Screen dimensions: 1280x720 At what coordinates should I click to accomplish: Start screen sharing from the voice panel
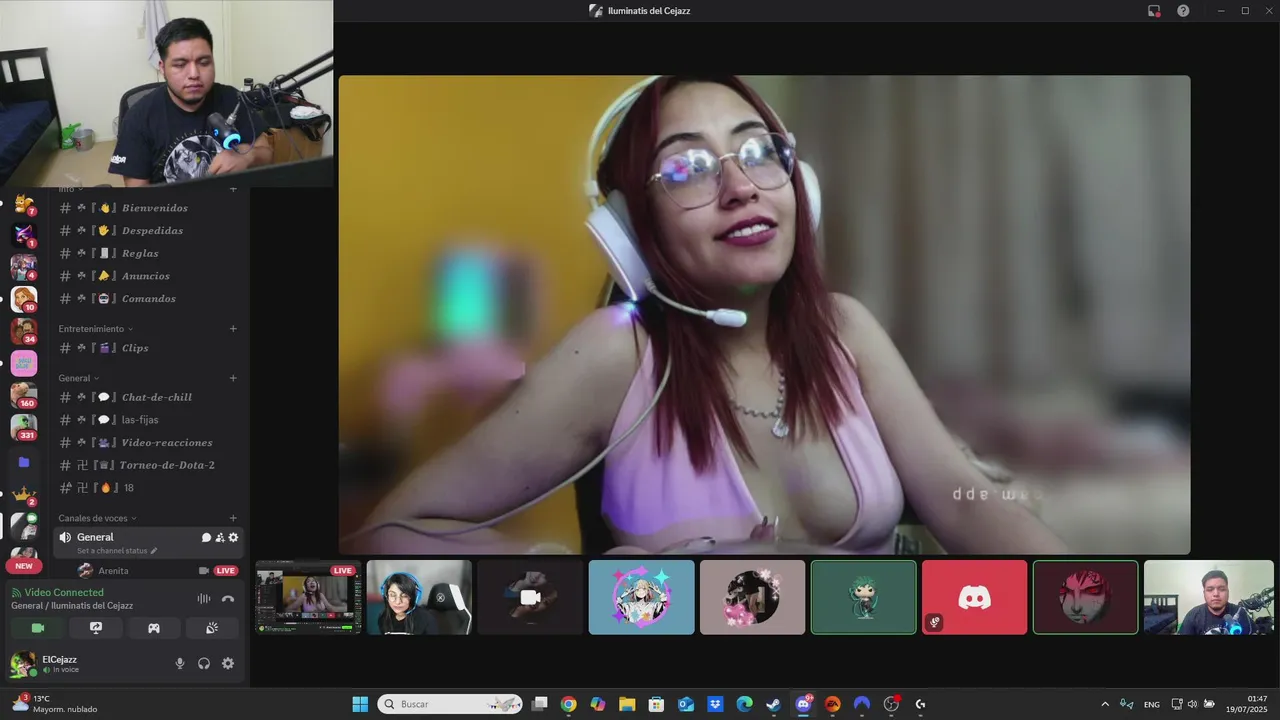coord(96,628)
